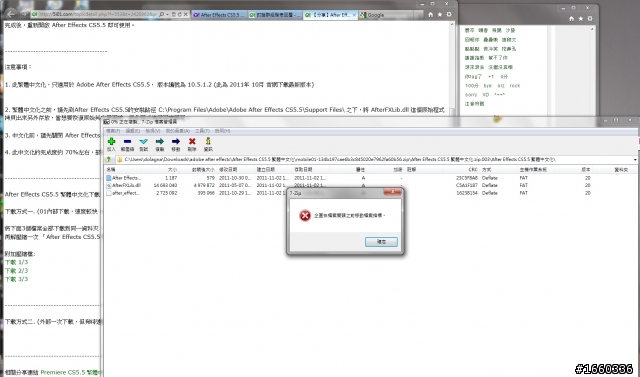Open the Favorites (A) menu in 7-Zip
Viewport: 640px width, 377px height.
point(178,131)
